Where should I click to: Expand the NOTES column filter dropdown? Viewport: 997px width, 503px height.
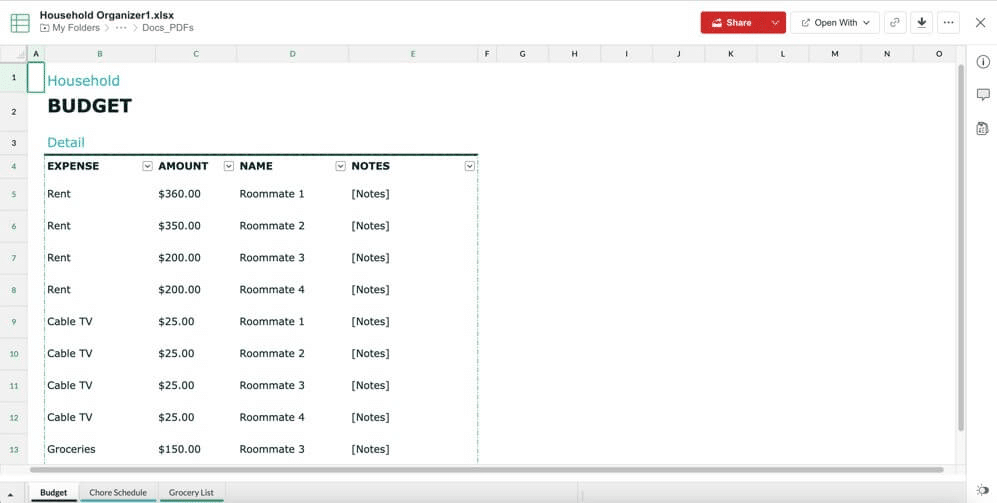[470, 166]
